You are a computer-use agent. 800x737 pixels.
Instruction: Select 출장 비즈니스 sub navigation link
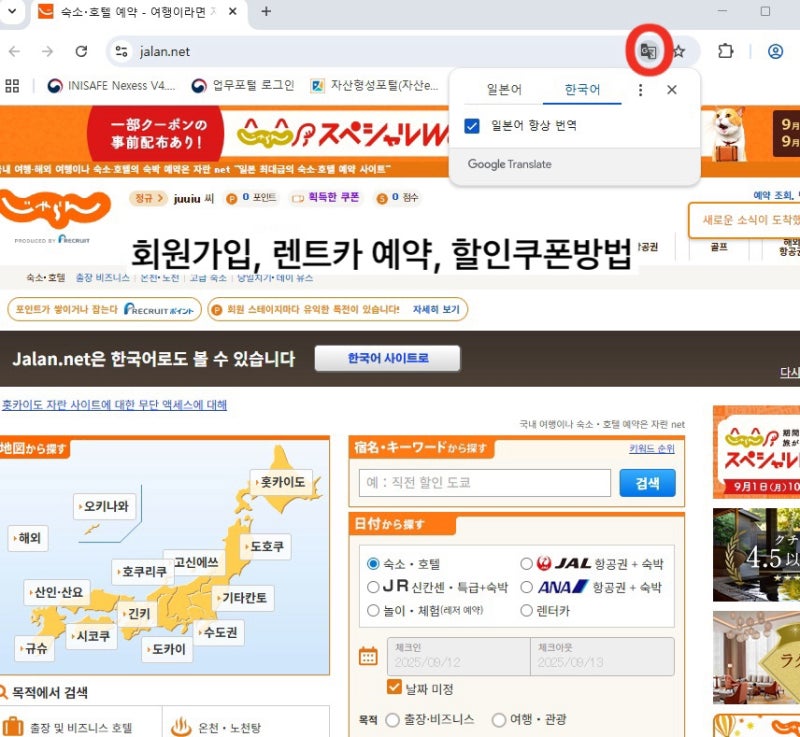pyautogui.click(x=102, y=277)
